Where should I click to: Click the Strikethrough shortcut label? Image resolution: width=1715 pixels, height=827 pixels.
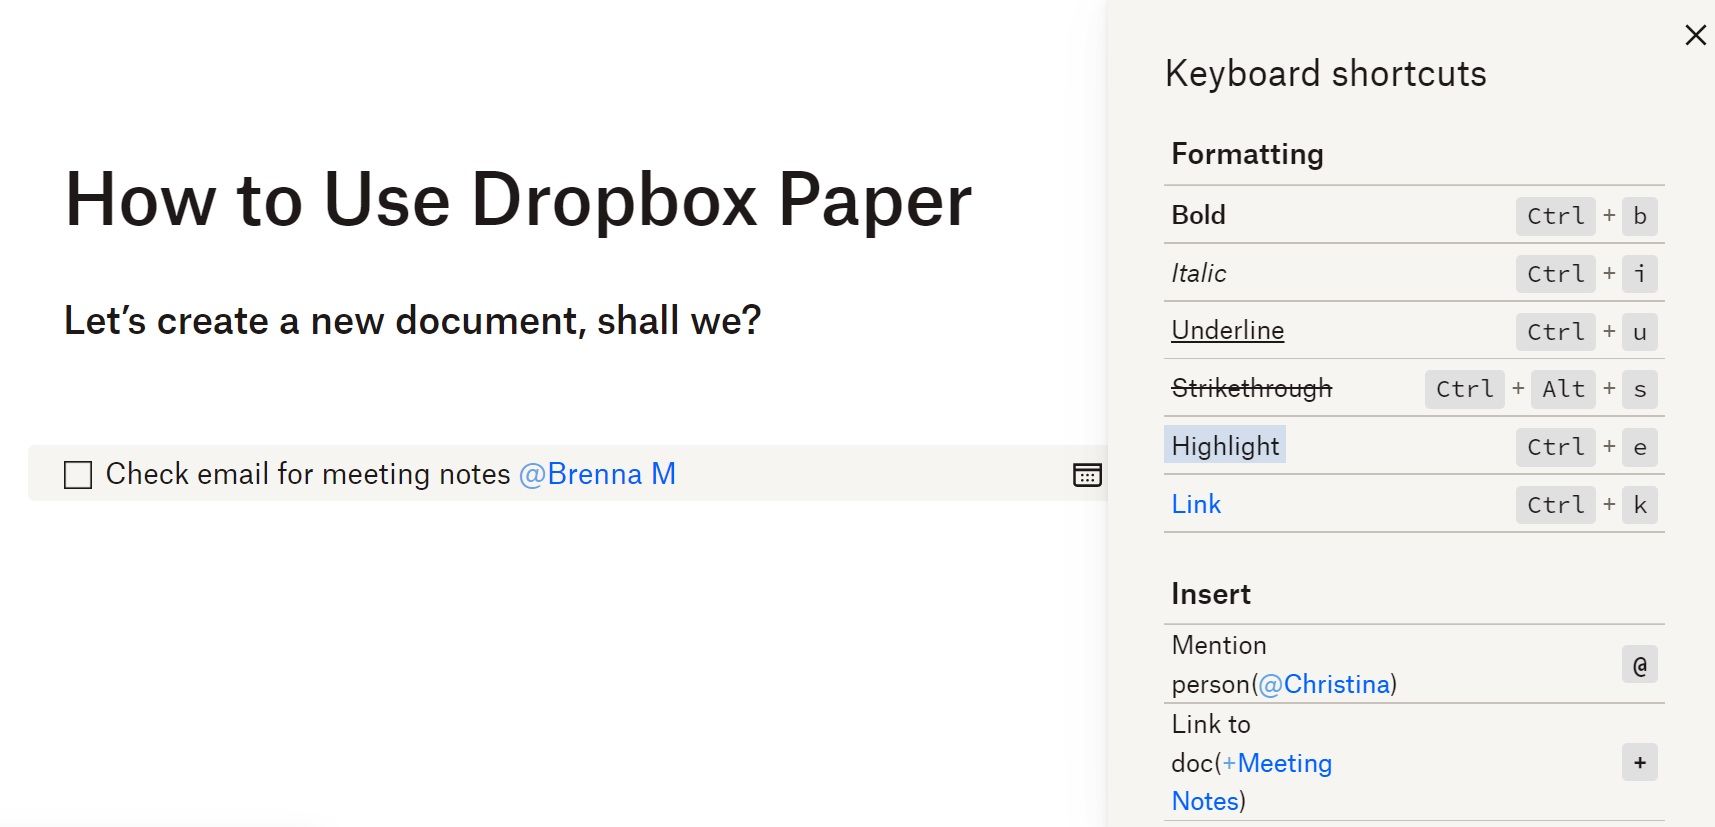pyautogui.click(x=1251, y=388)
